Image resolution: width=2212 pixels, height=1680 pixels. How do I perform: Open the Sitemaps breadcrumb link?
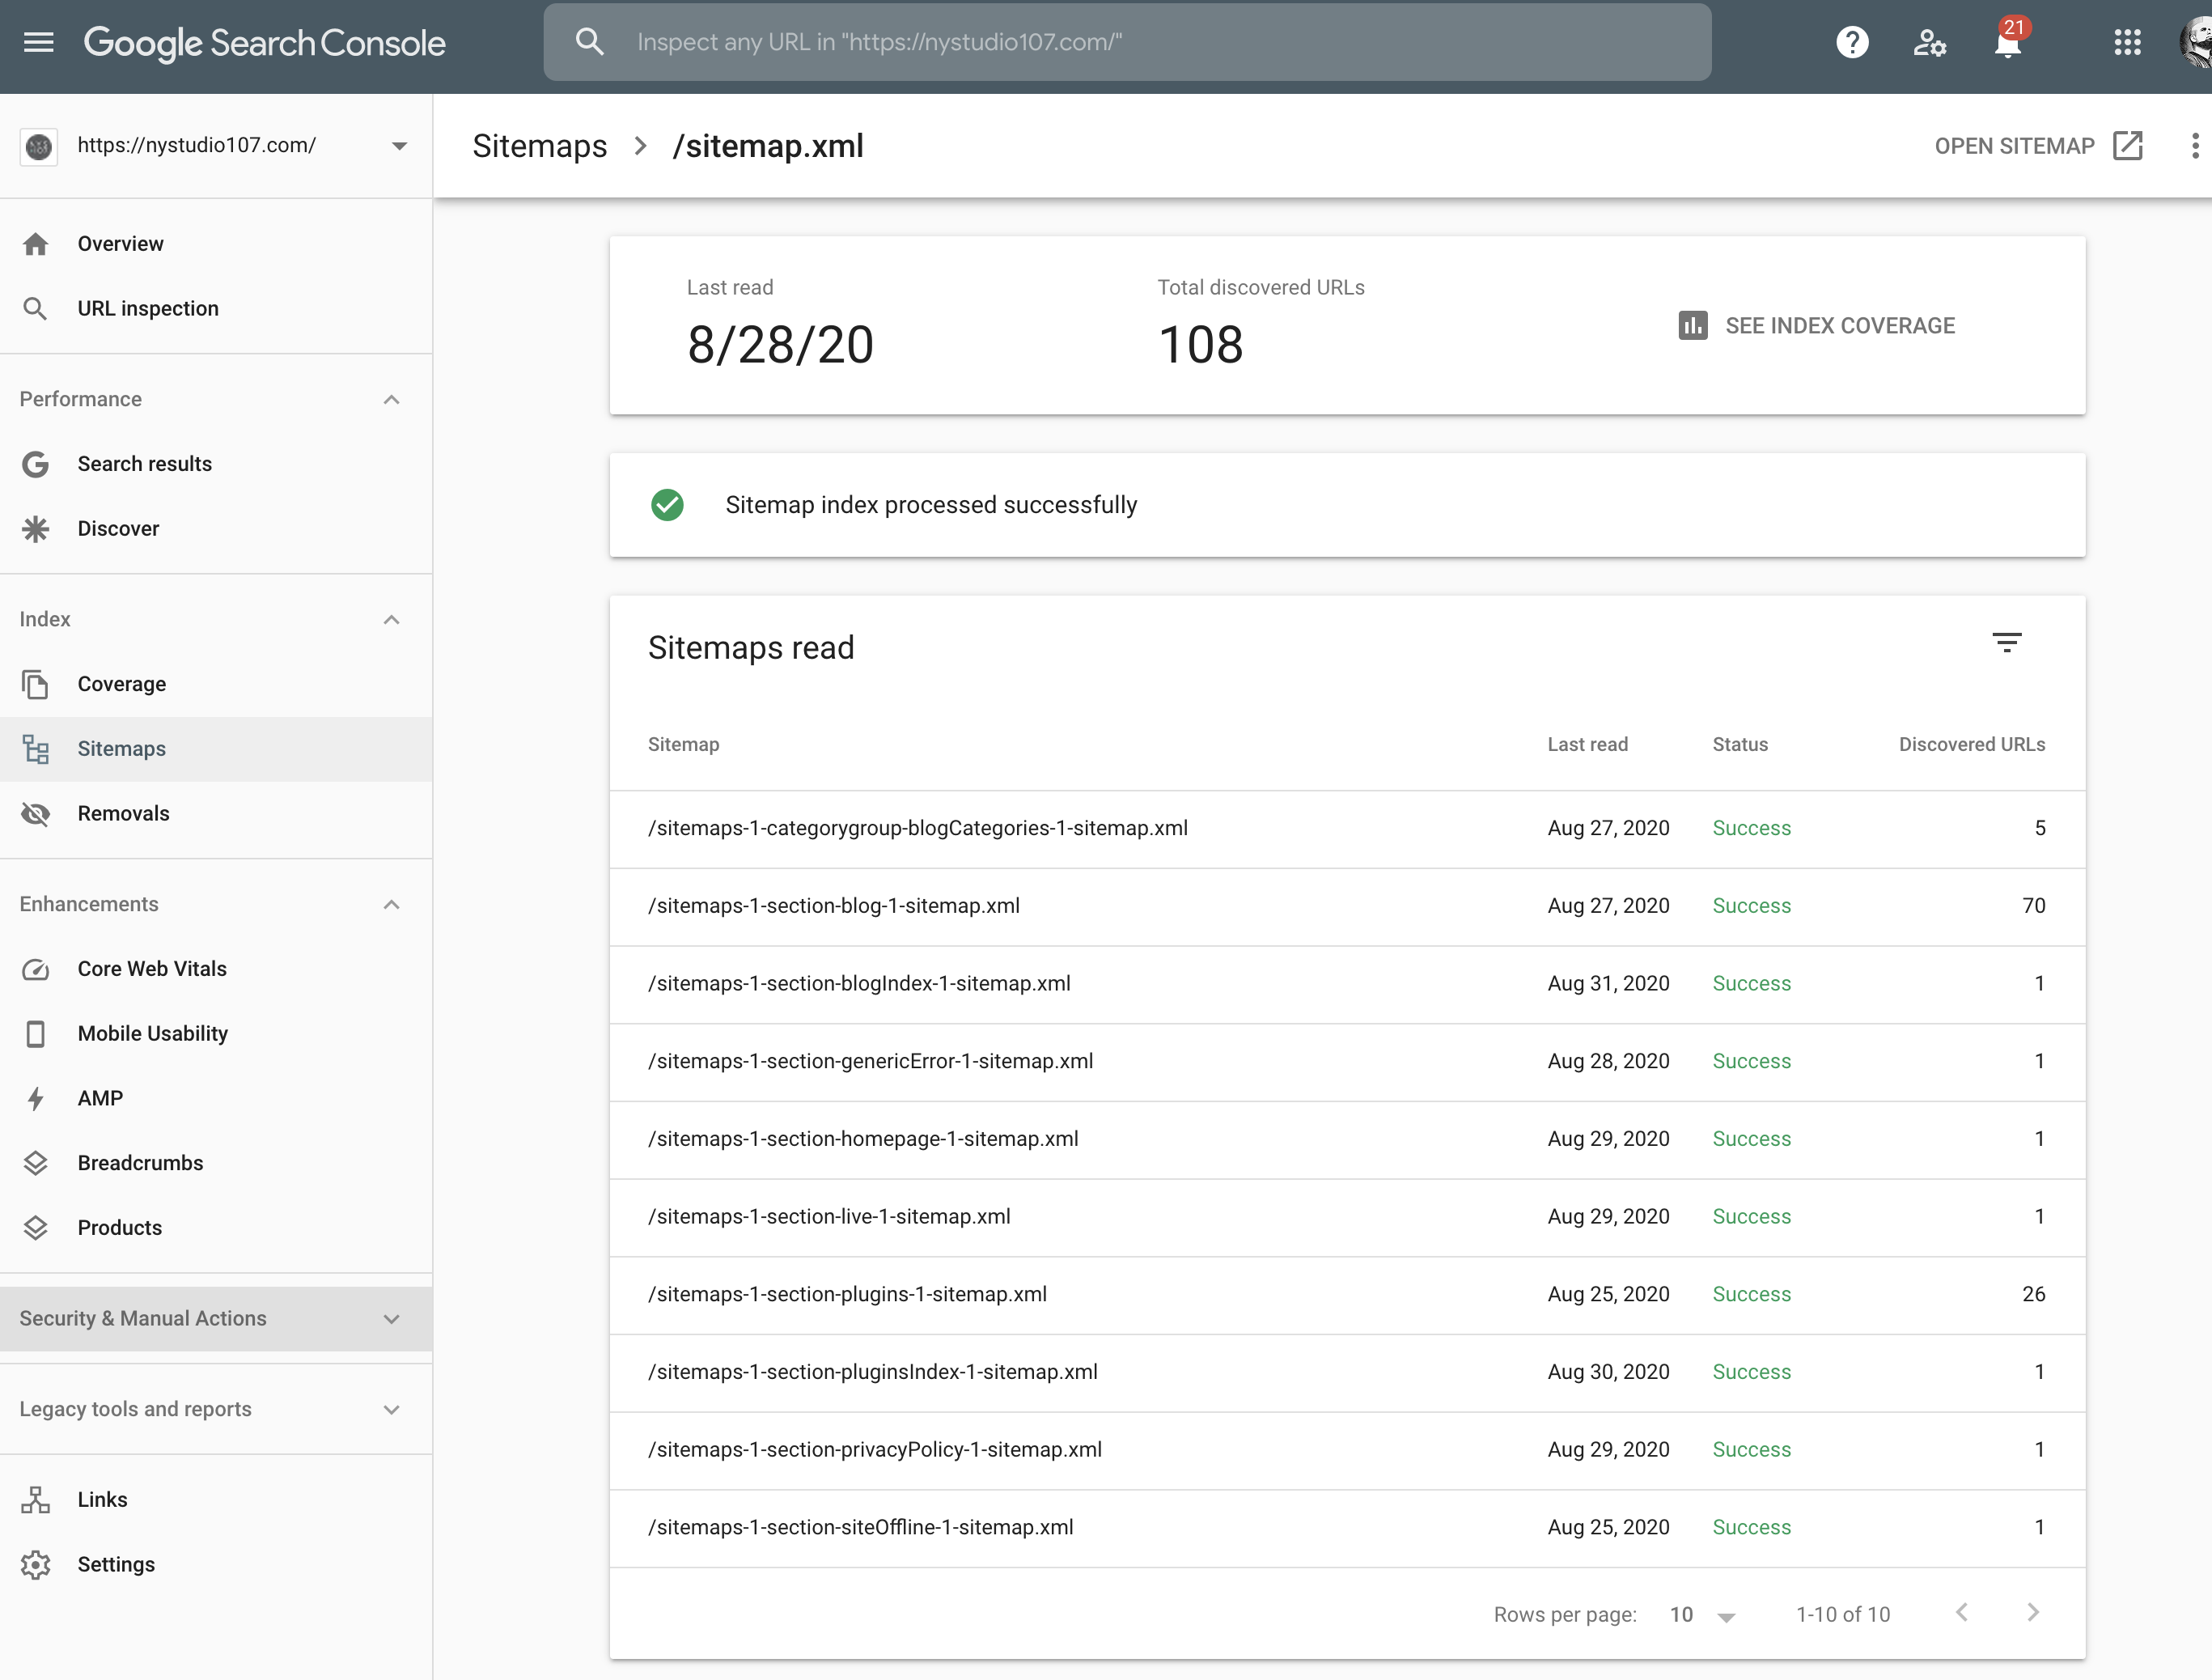pyautogui.click(x=539, y=146)
